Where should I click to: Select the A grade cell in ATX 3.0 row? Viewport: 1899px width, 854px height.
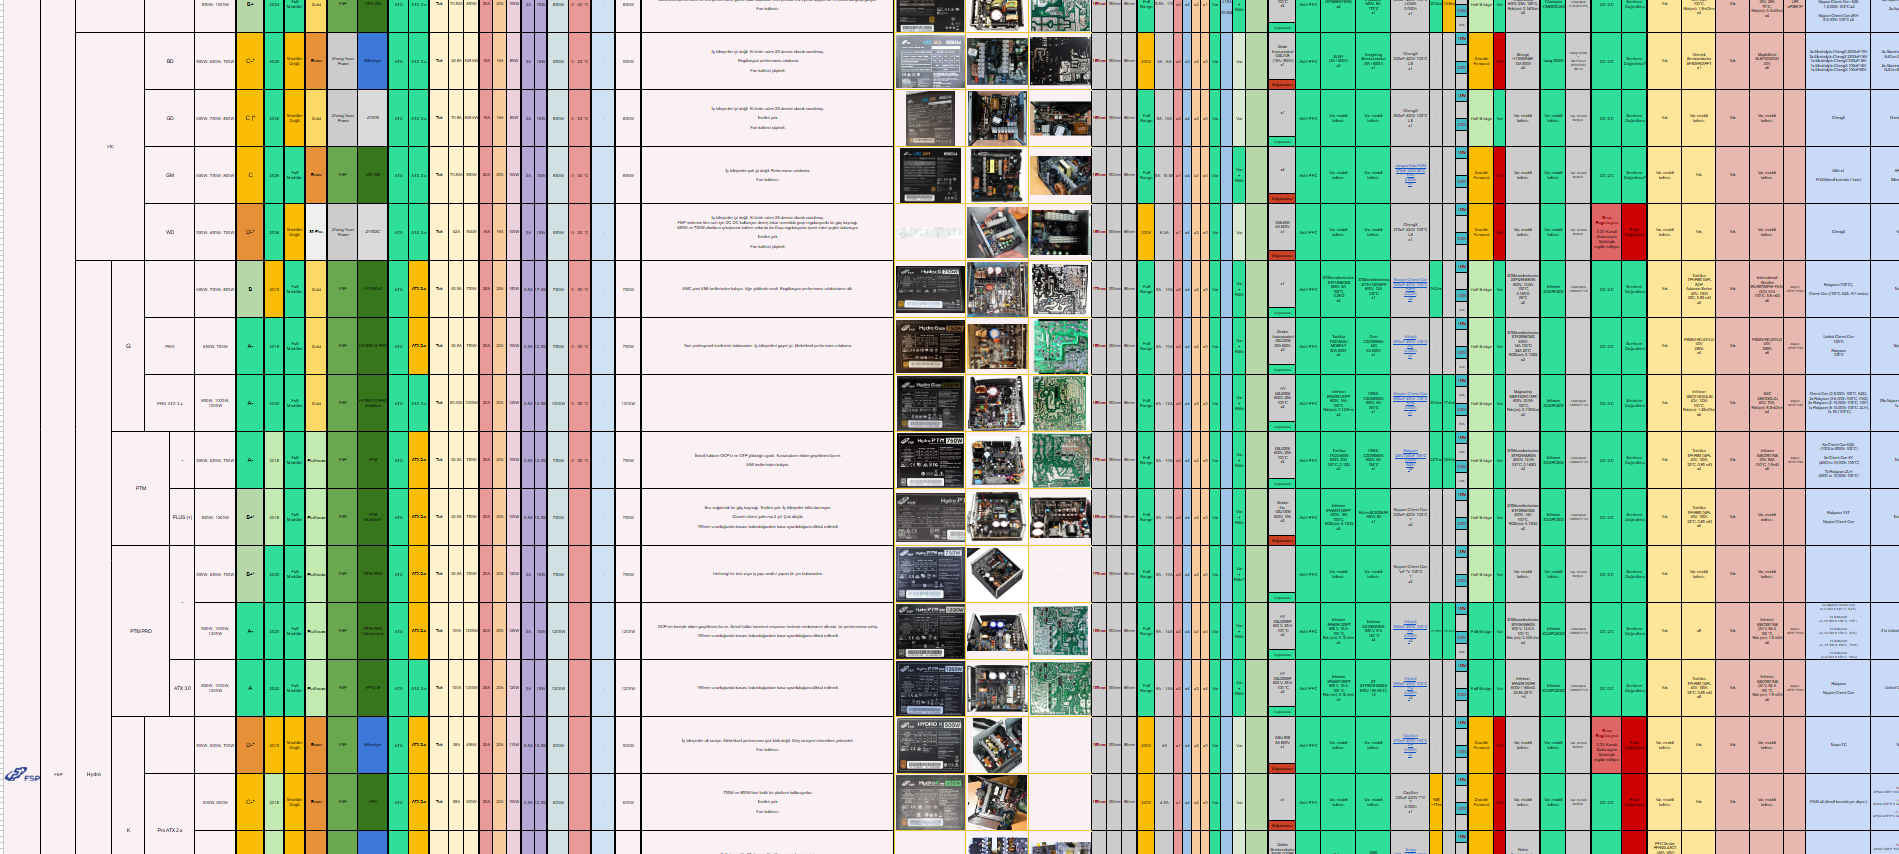point(250,688)
